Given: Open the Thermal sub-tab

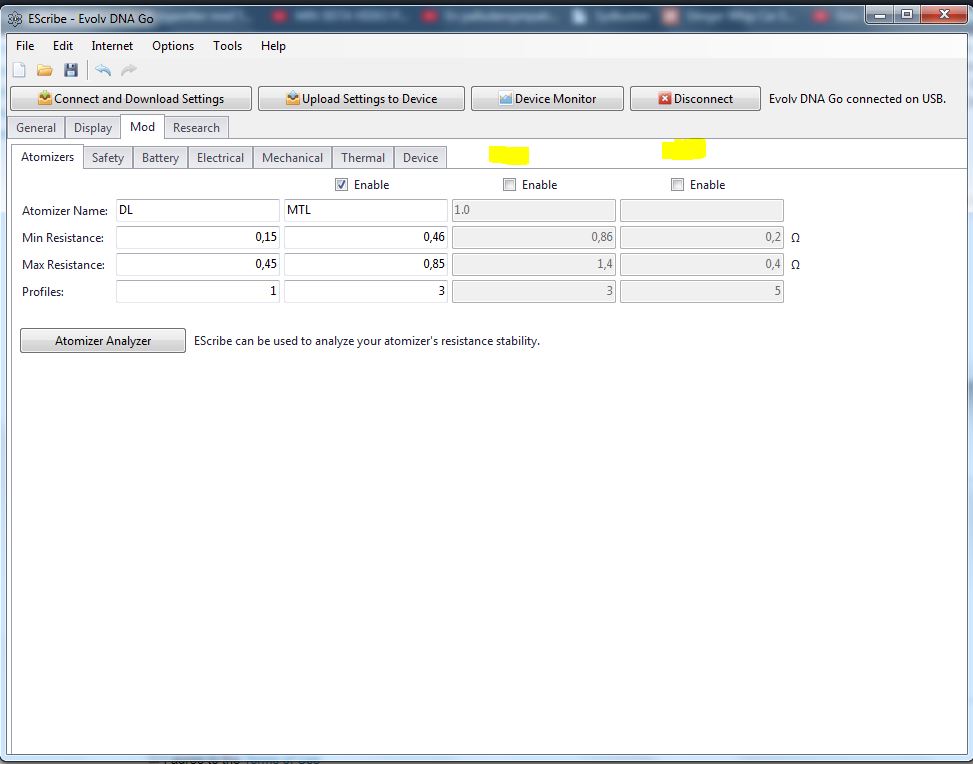Looking at the screenshot, I should coord(363,158).
